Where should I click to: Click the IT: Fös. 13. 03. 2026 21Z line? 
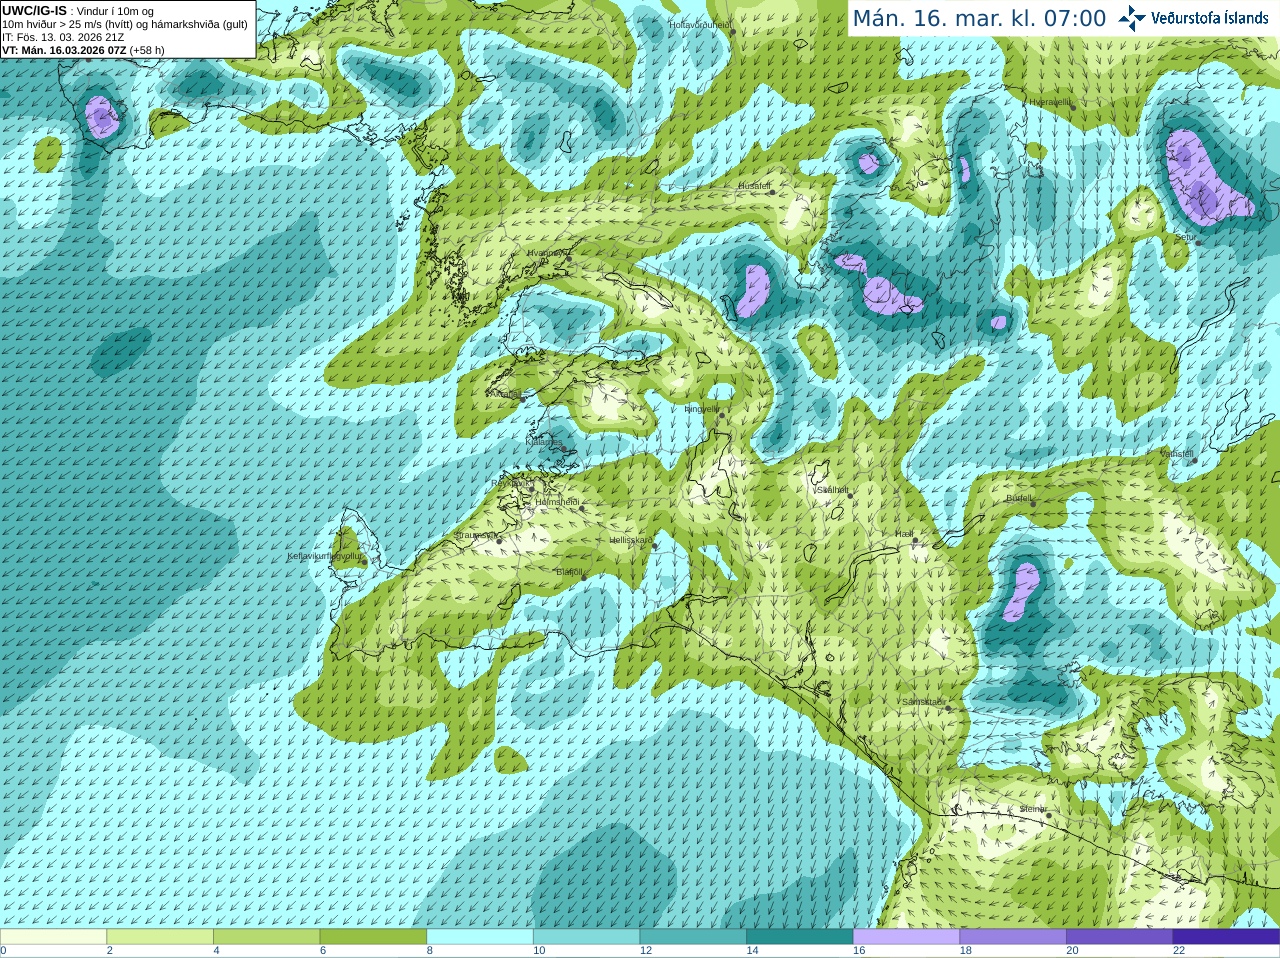click(63, 37)
